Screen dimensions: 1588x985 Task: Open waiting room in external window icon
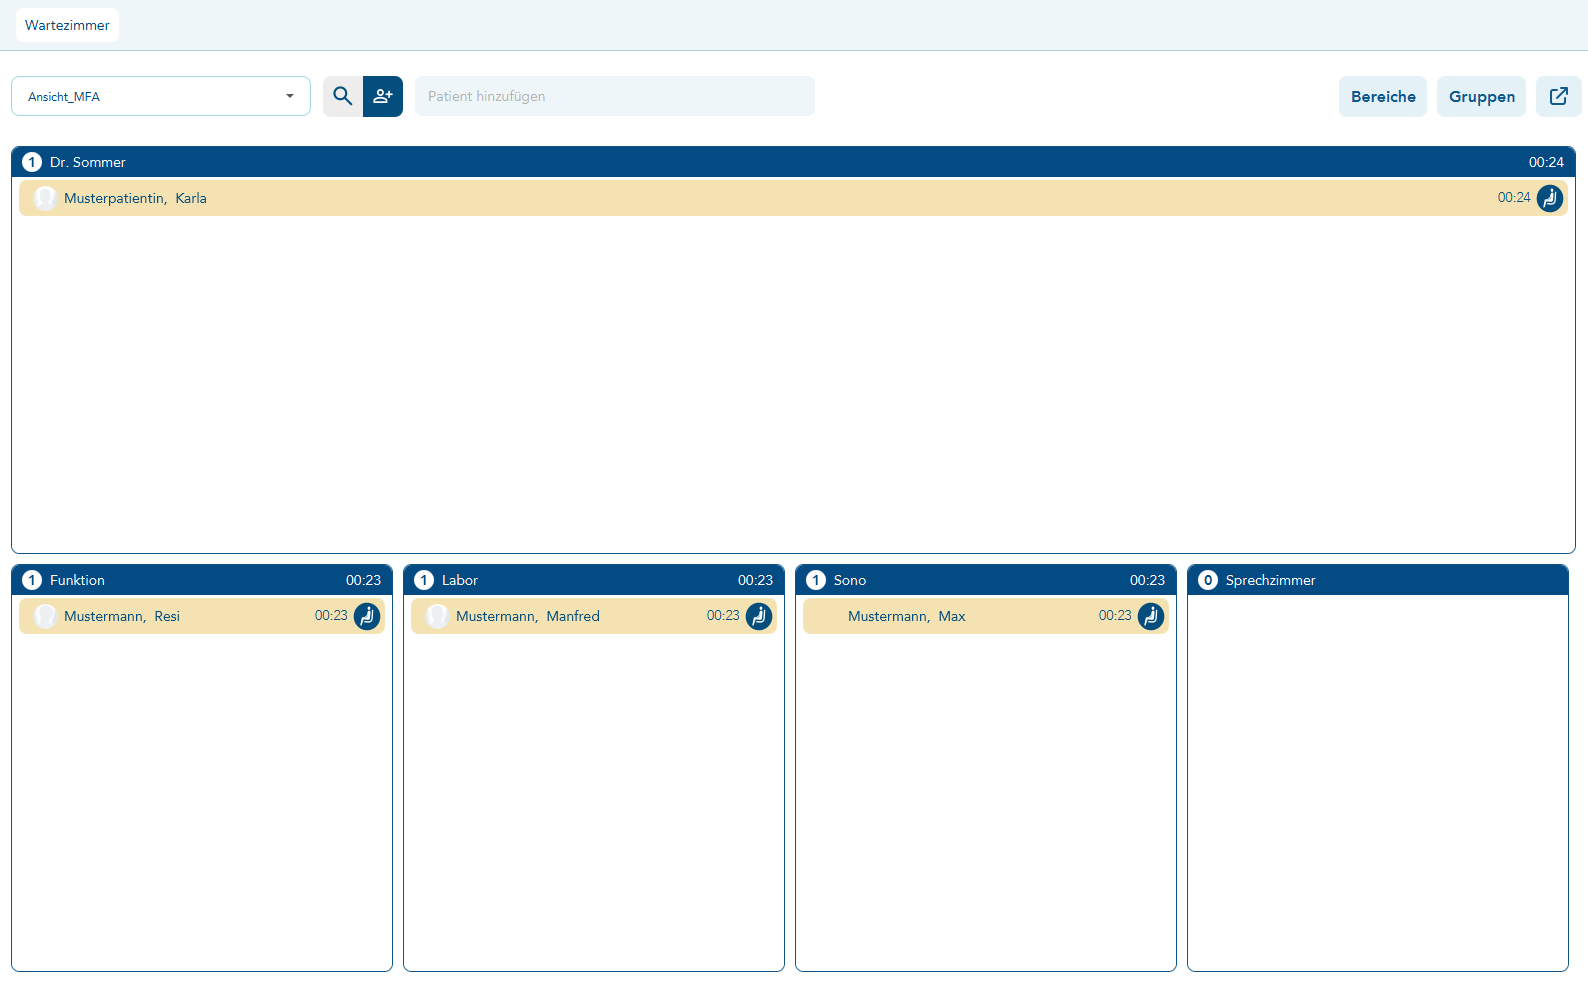(1558, 96)
